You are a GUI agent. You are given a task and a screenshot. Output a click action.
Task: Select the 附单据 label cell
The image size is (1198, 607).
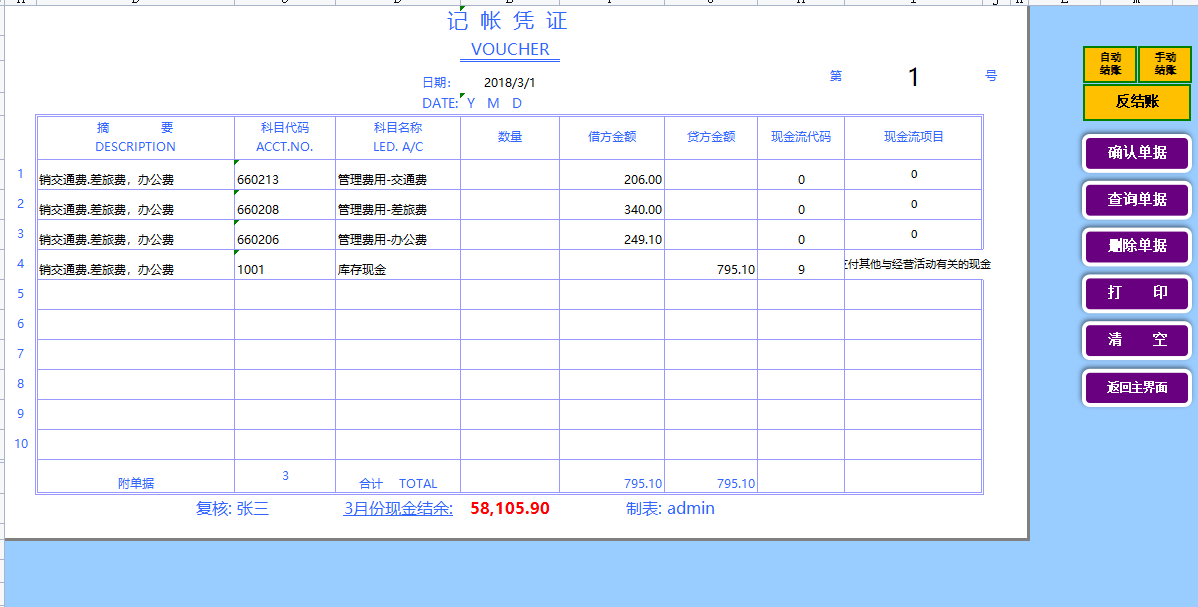(x=135, y=476)
